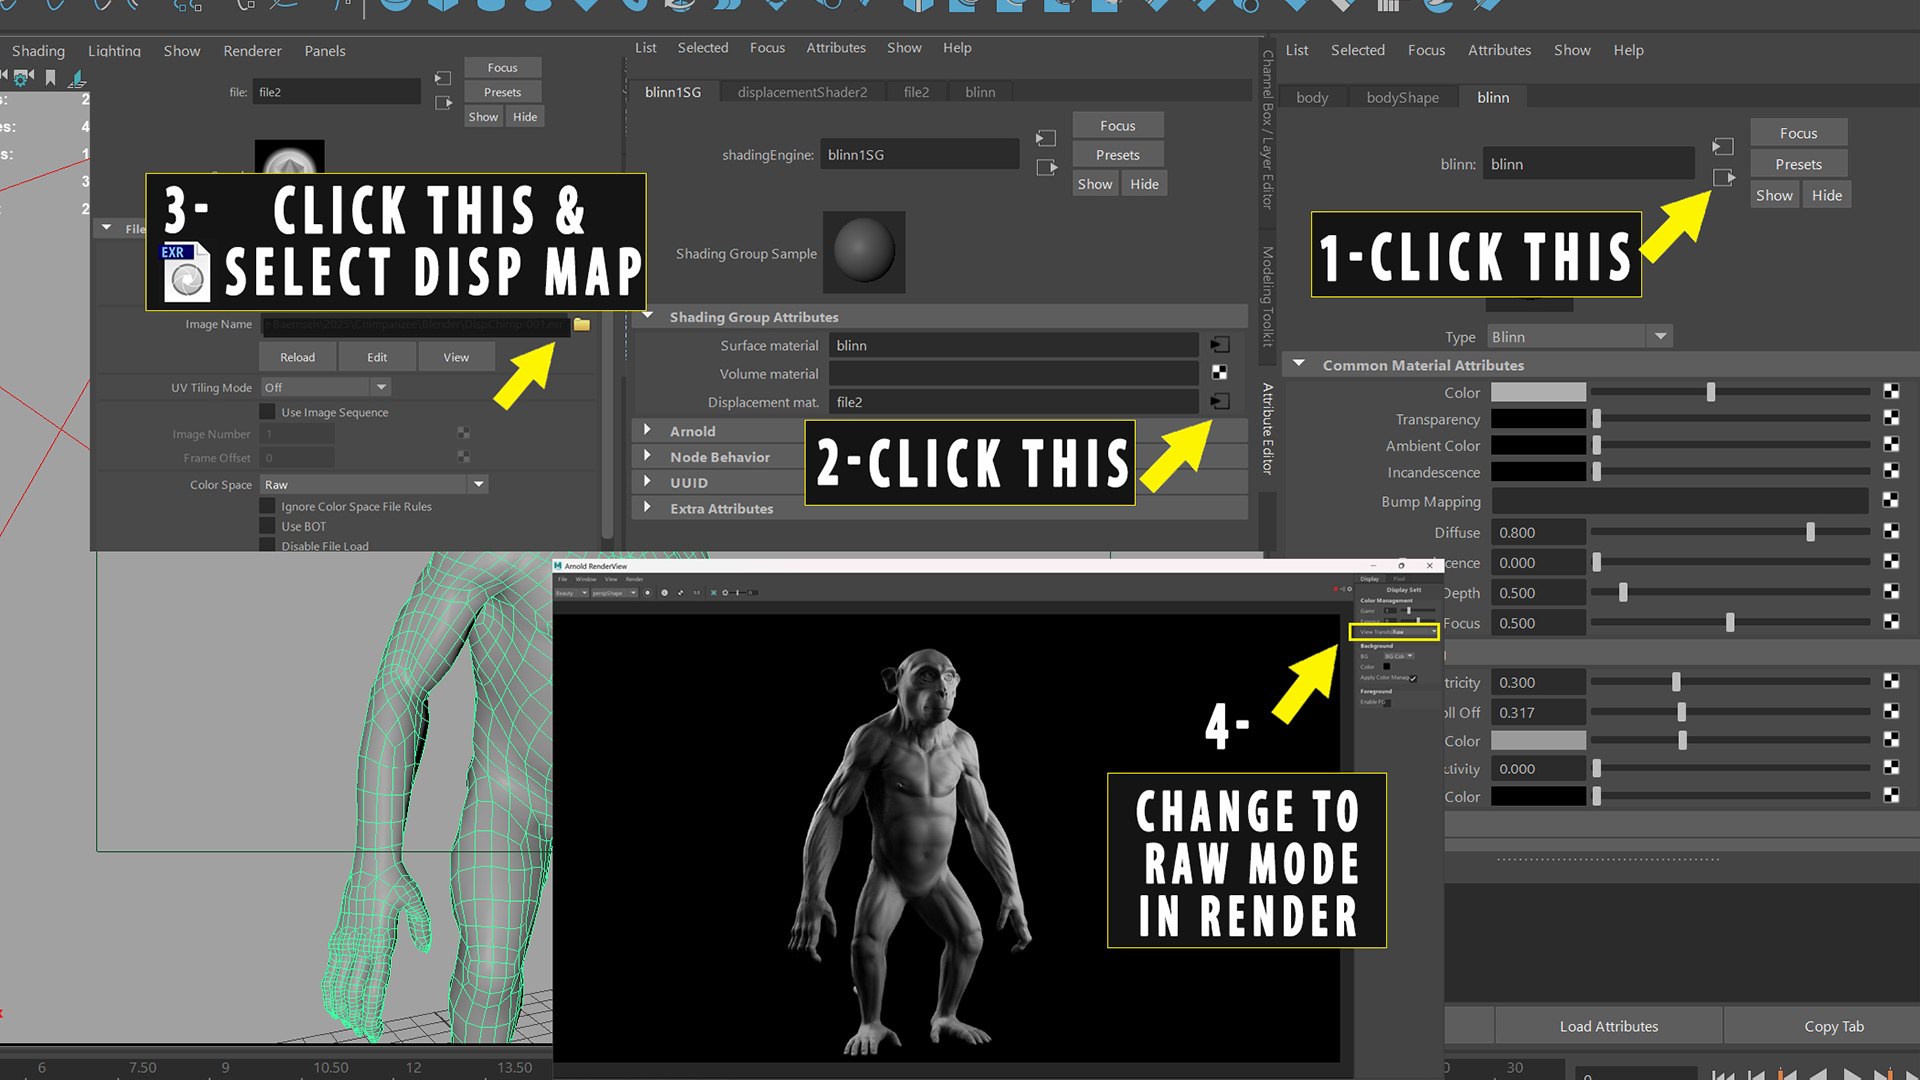This screenshot has height=1080, width=1920.
Task: Open the Type Blinn dropdown
Action: coord(1580,337)
